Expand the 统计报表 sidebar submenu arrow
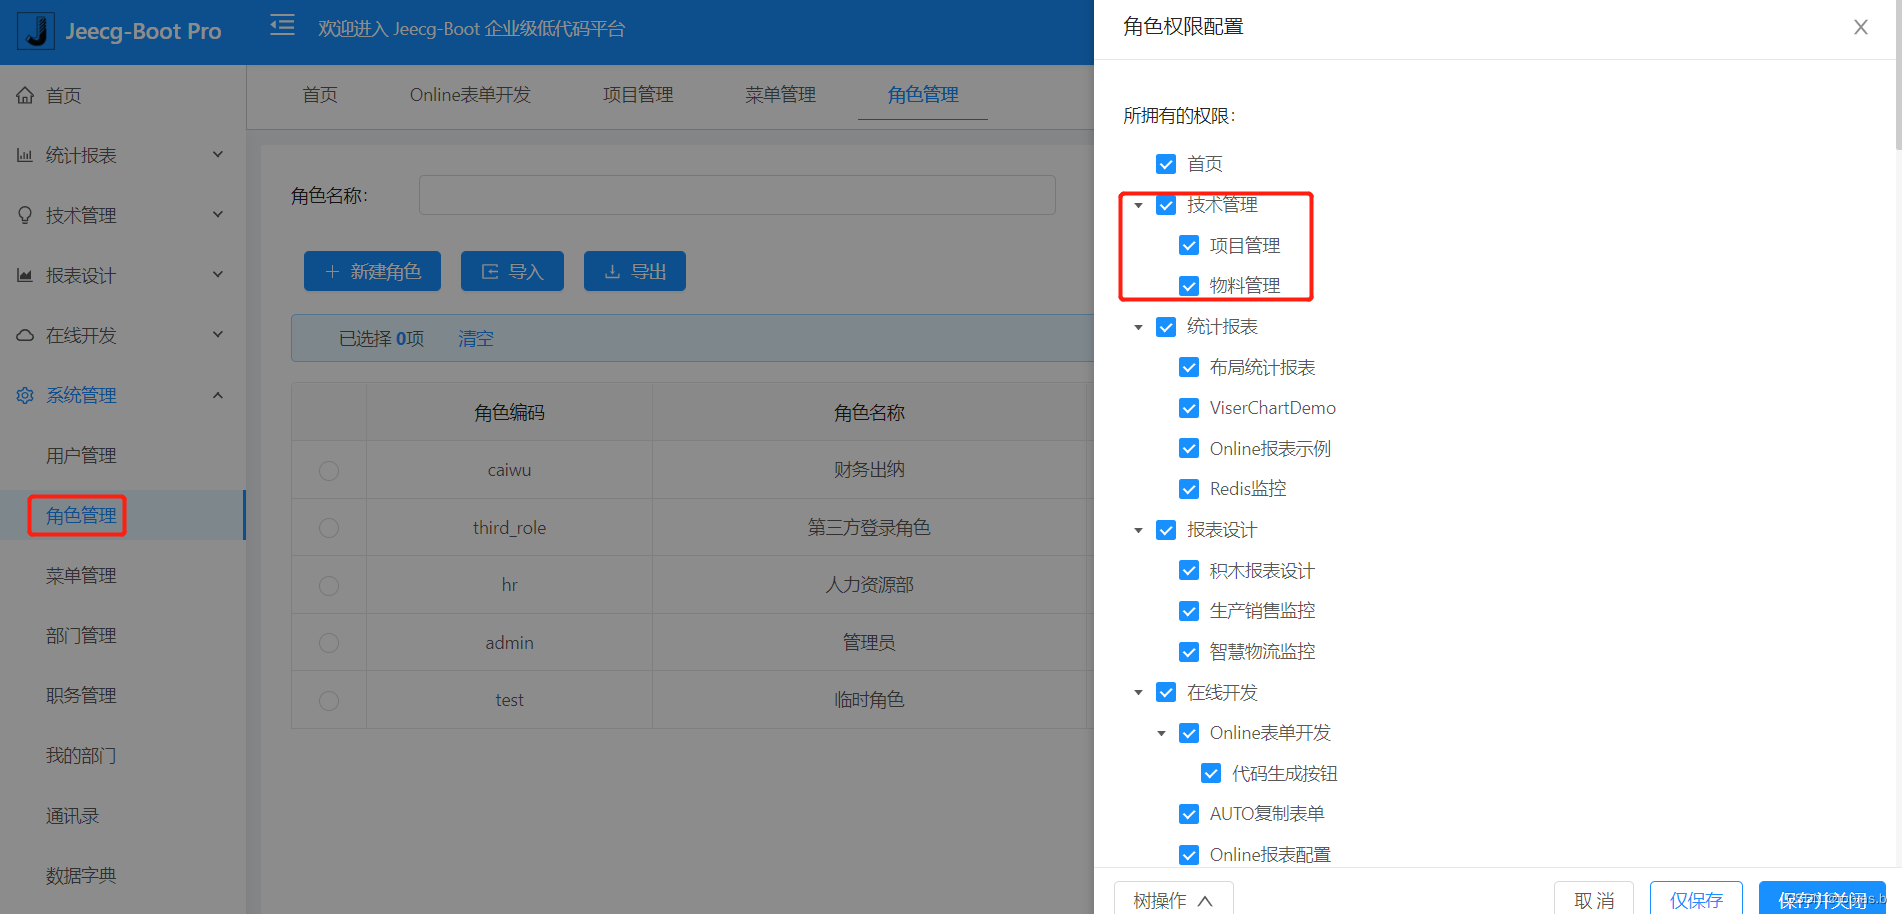 (218, 155)
